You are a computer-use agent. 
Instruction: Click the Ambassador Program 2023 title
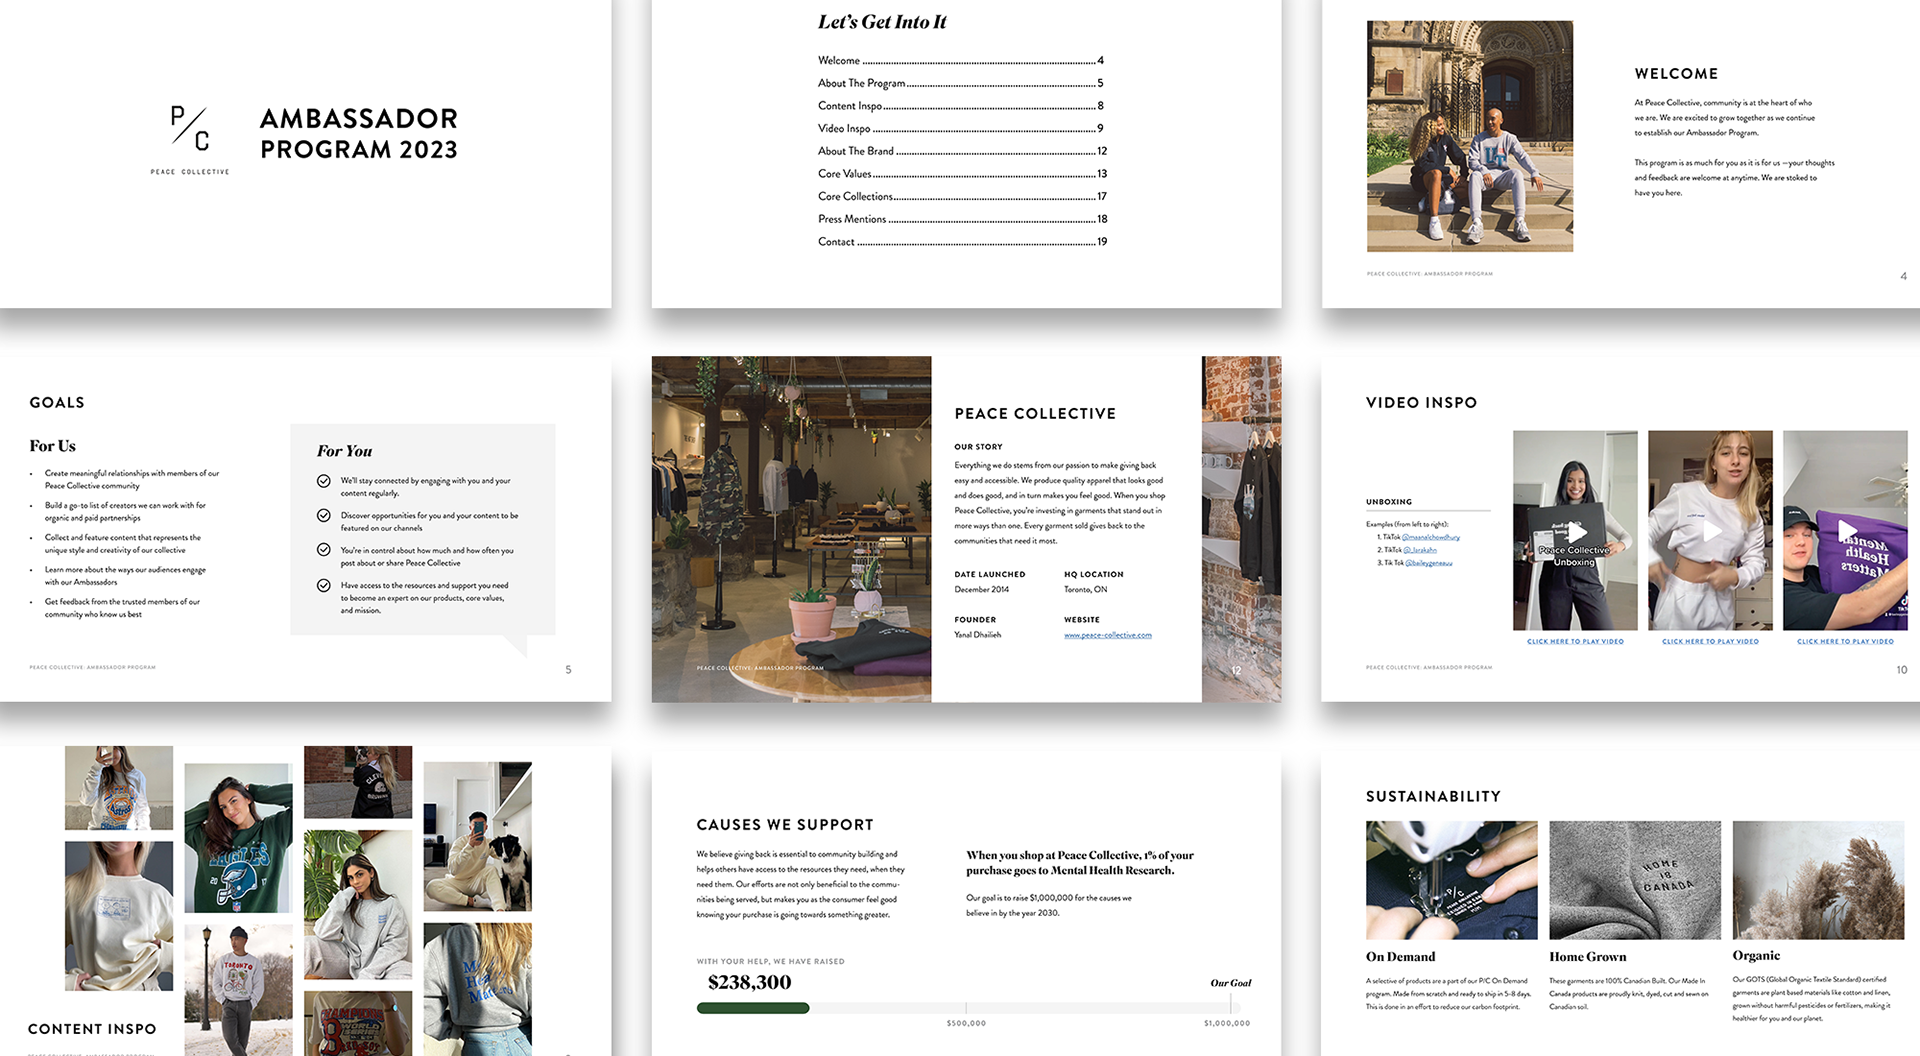pyautogui.click(x=359, y=134)
